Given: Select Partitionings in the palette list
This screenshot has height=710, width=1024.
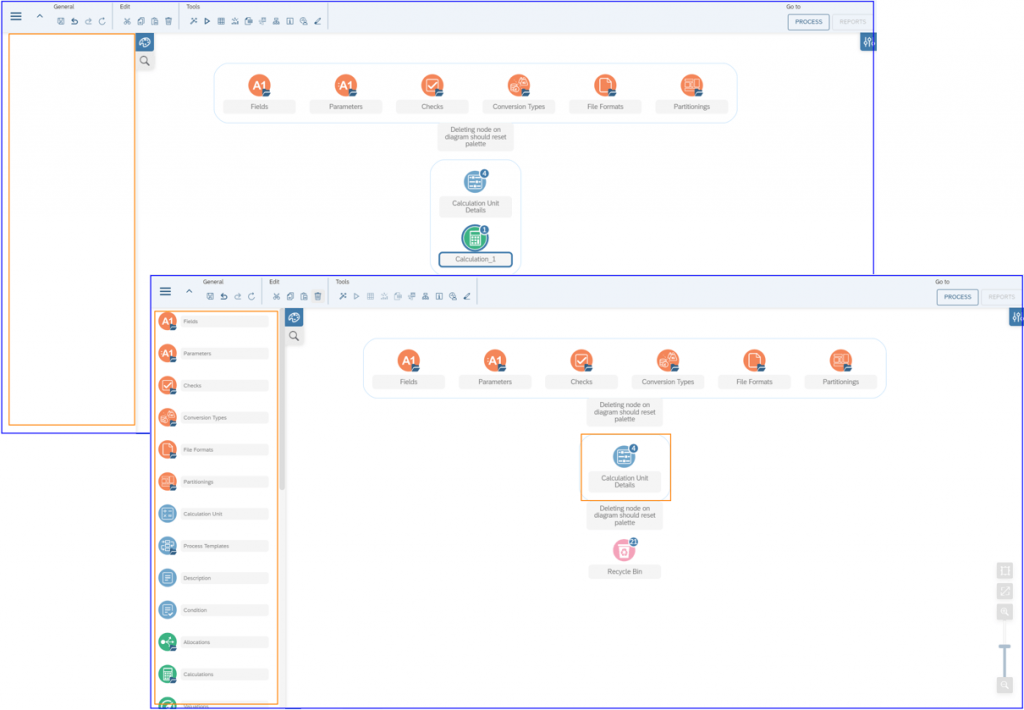Looking at the screenshot, I should pos(214,481).
